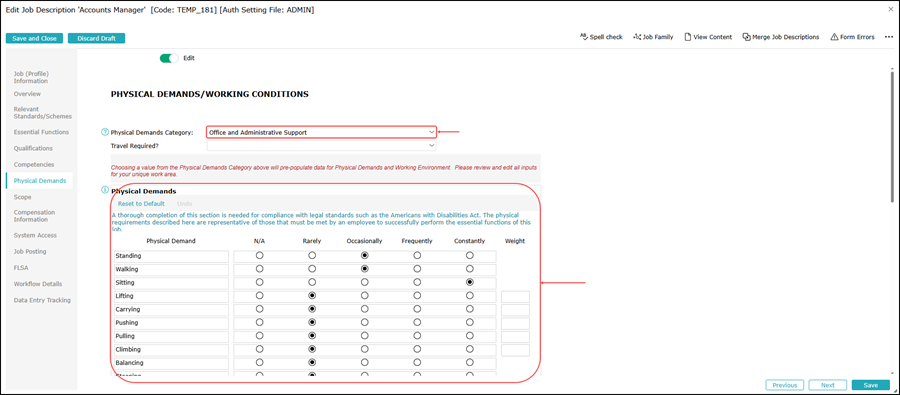Open the Travel Required dropdown
Image resolution: width=900 pixels, height=395 pixels.
click(x=321, y=146)
